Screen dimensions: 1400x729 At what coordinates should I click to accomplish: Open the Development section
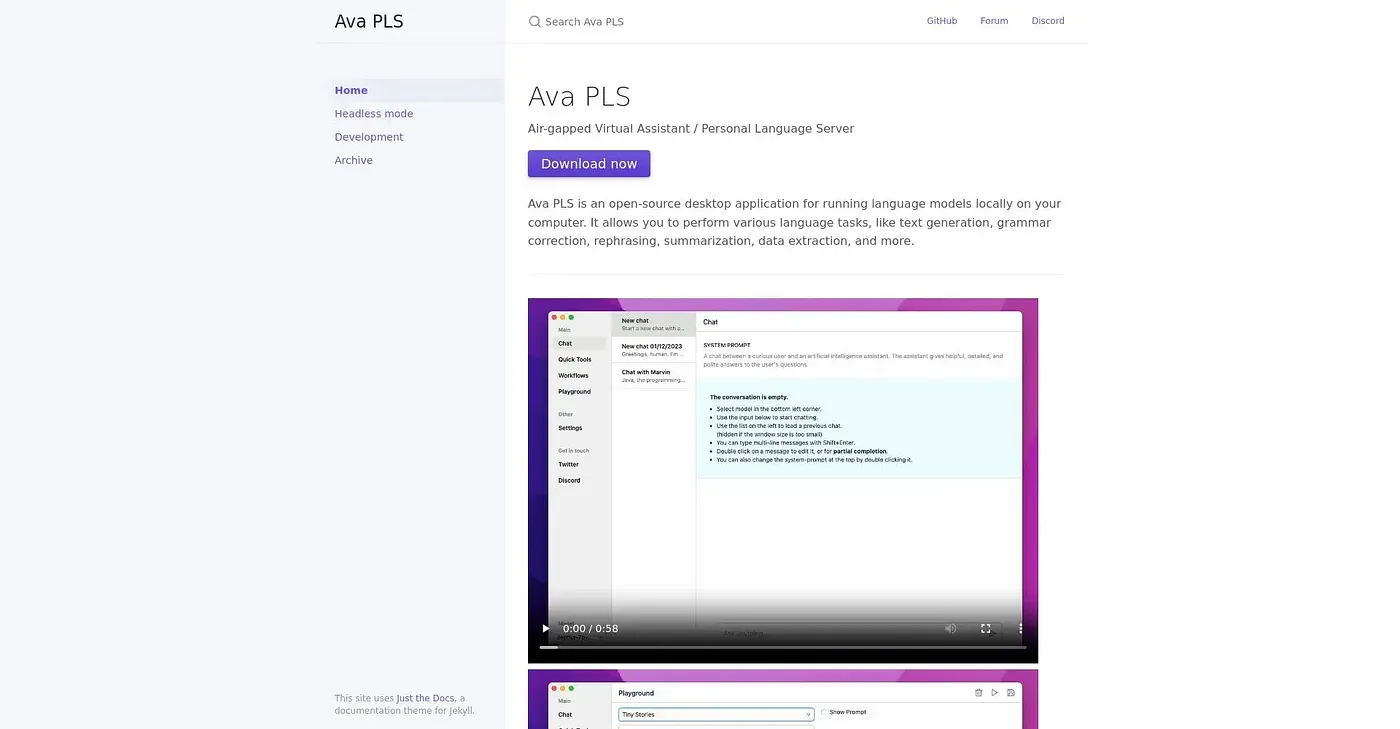[x=369, y=137]
